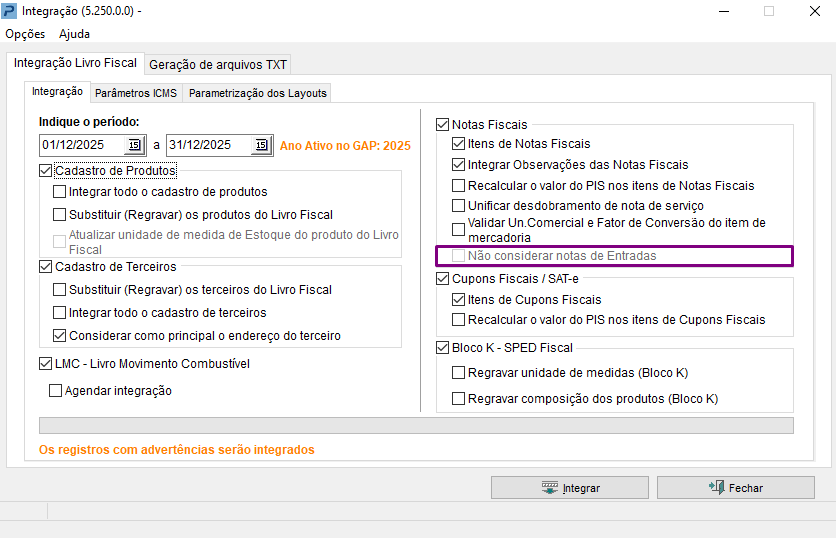The width and height of the screenshot is (836, 538).
Task: Open the end date calendar picker icon
Action: point(262,145)
